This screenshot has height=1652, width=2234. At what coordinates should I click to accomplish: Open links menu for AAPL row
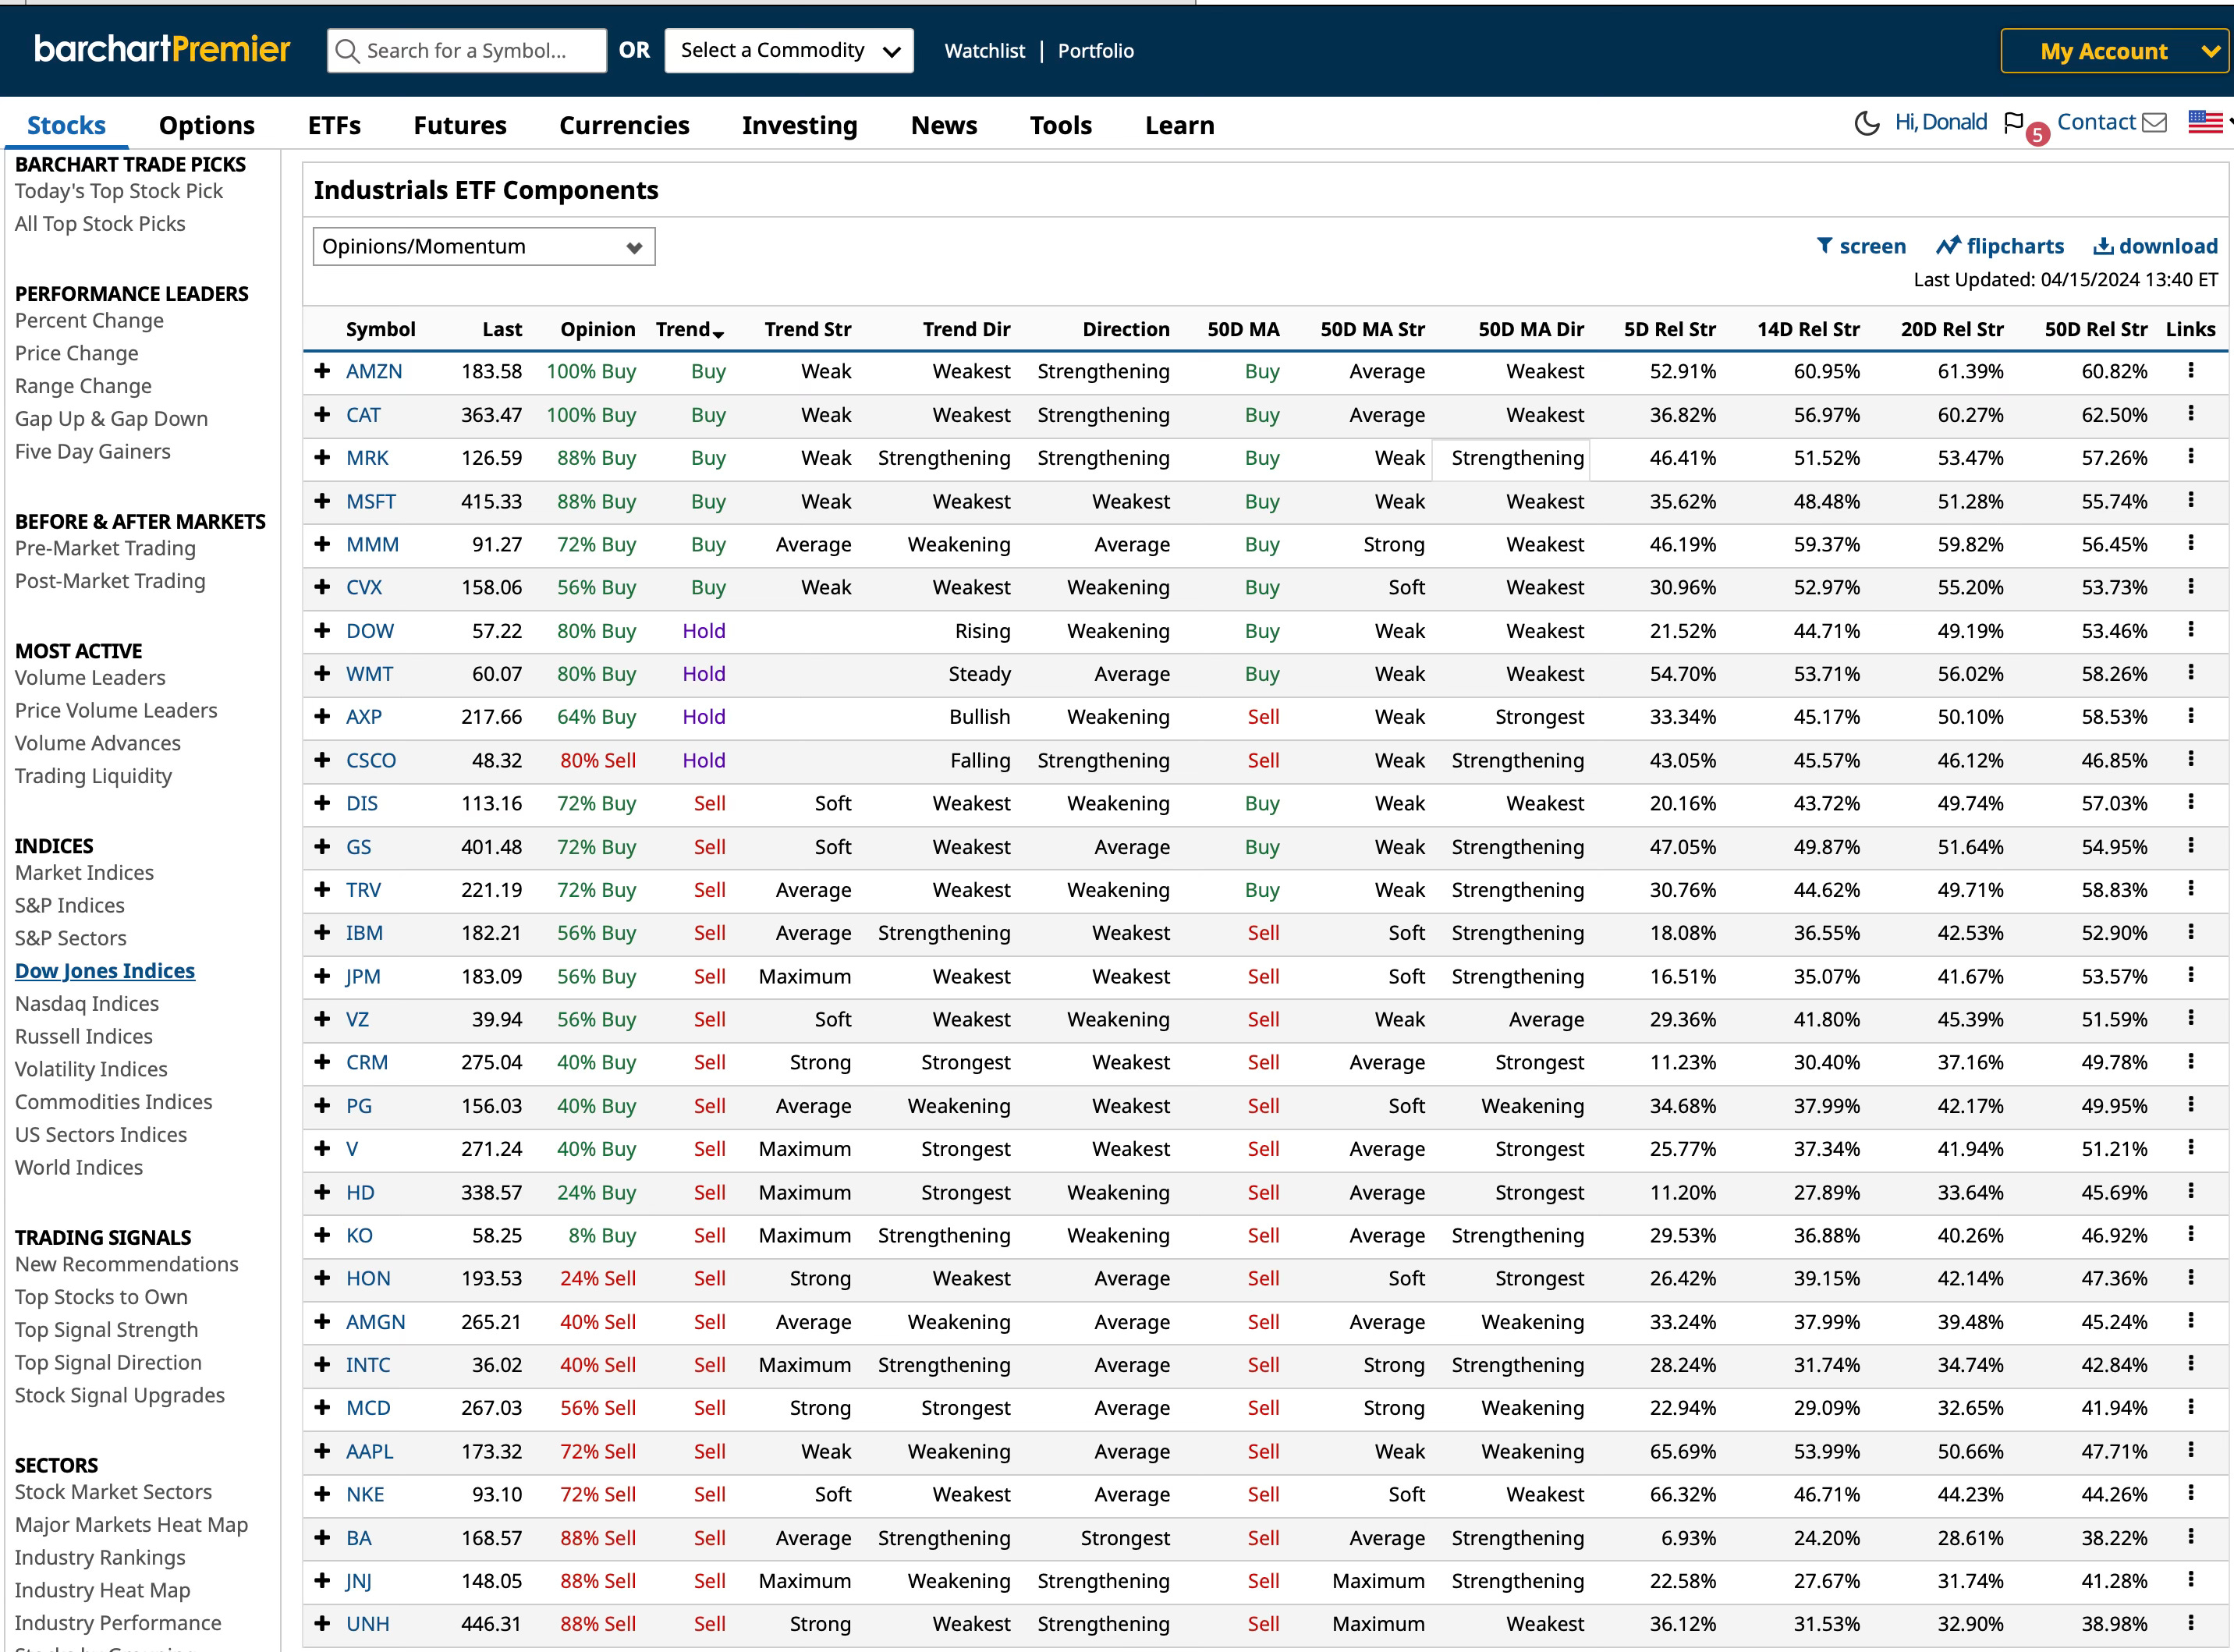tap(2191, 1451)
